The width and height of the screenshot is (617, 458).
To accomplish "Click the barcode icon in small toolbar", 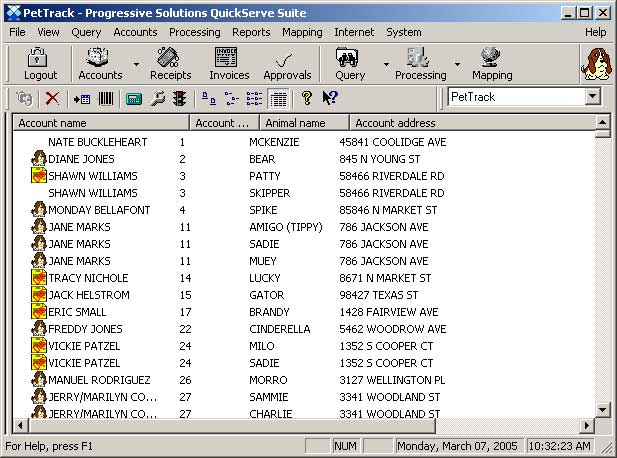I will [x=105, y=98].
